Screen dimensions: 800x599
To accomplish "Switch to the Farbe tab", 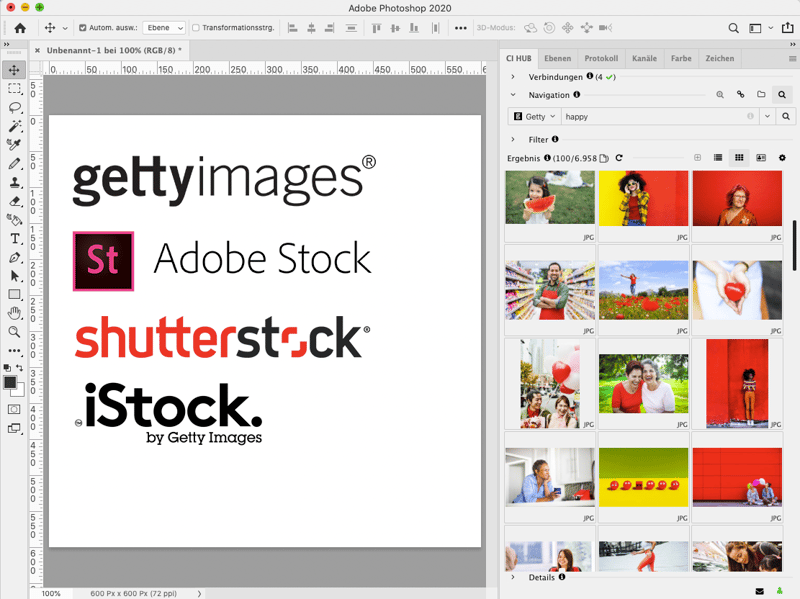I will 681,58.
